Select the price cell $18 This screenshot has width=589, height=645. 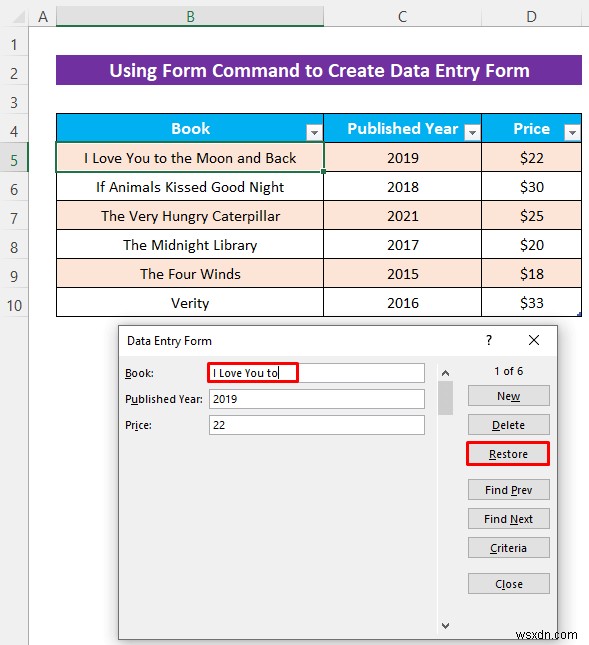tap(531, 274)
